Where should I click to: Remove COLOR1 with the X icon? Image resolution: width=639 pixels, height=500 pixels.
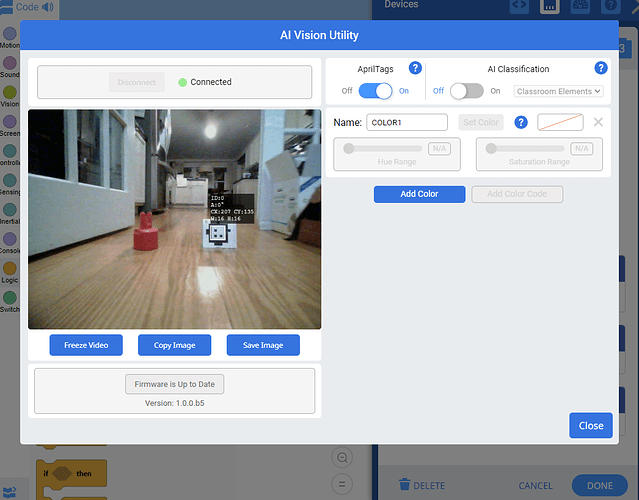coord(598,122)
